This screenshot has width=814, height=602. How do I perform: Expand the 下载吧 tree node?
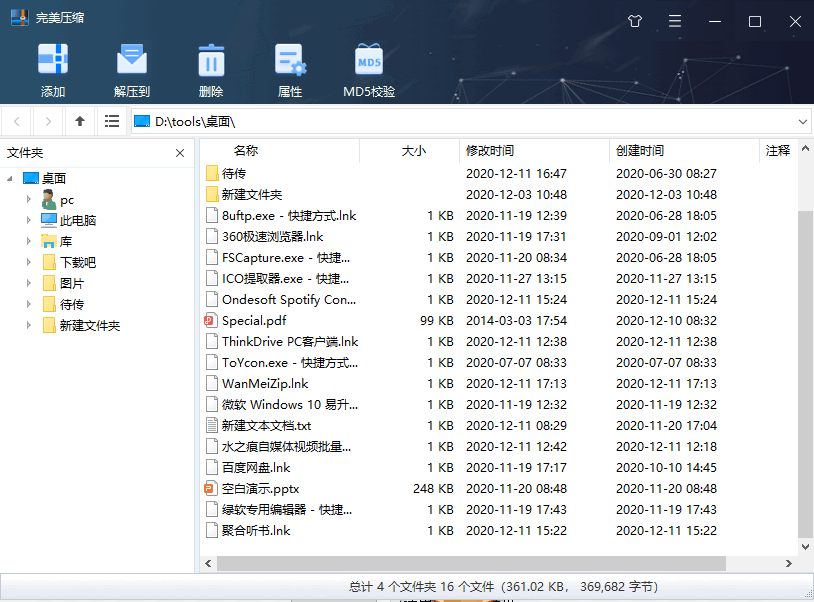tap(29, 263)
